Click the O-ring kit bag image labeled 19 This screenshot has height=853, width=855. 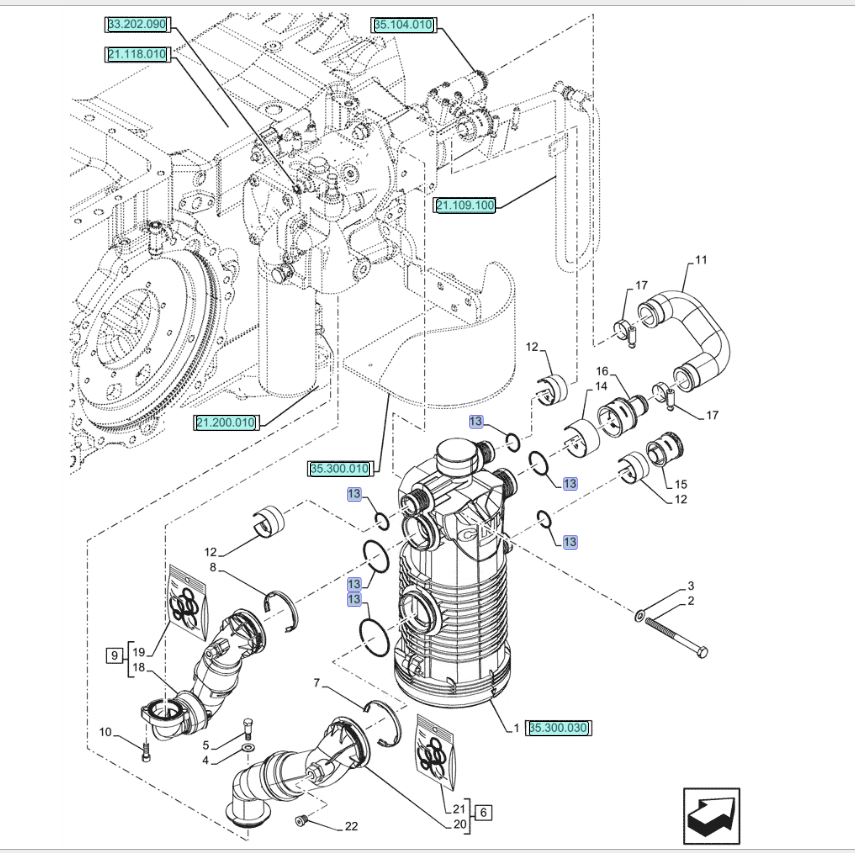click(x=188, y=602)
